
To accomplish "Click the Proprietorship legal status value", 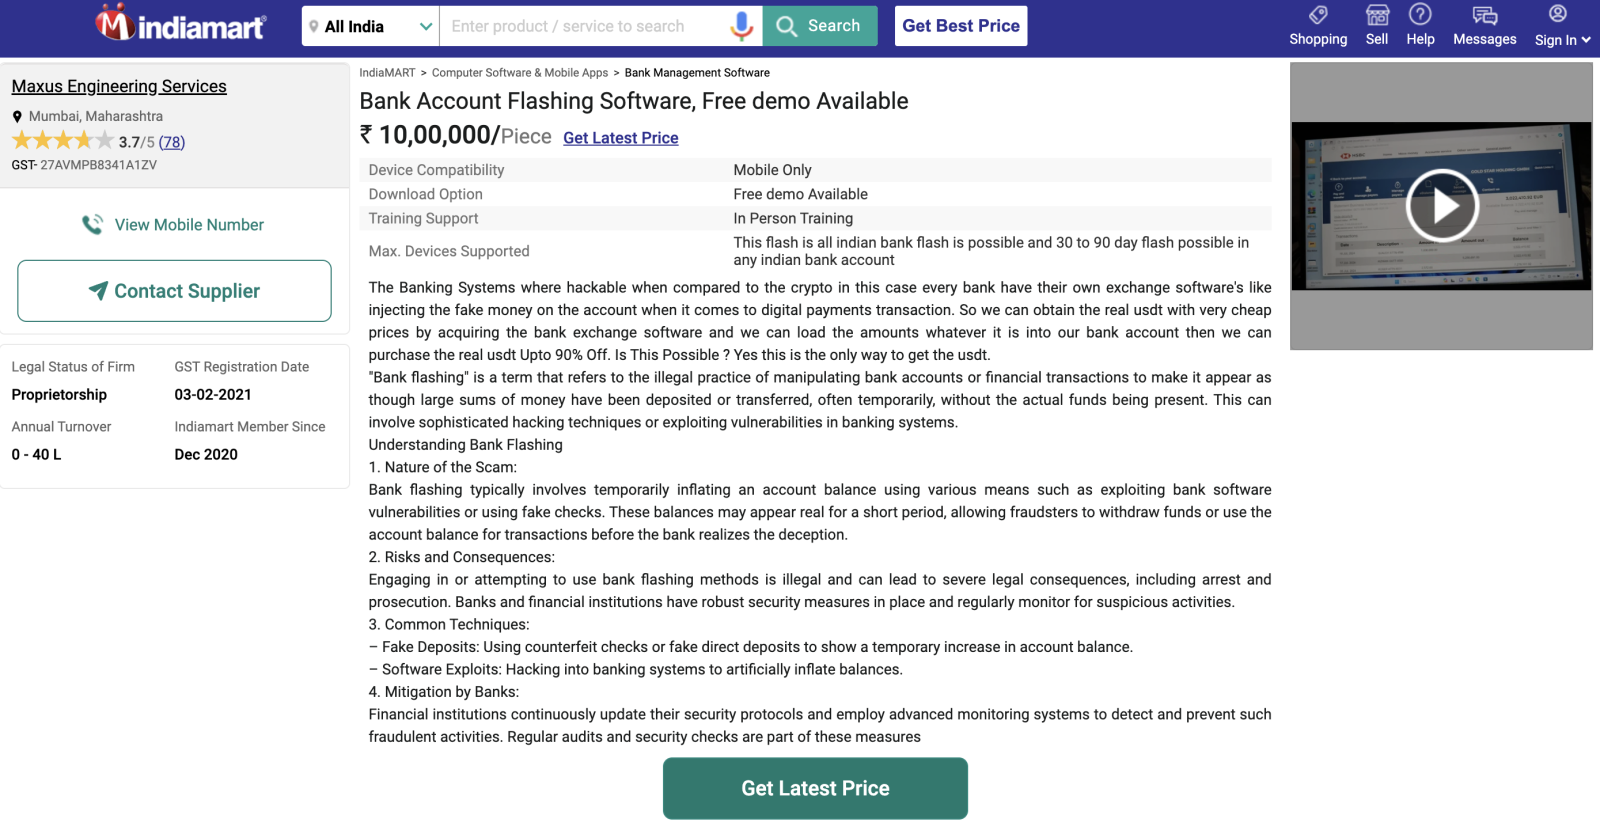I will (x=59, y=395).
